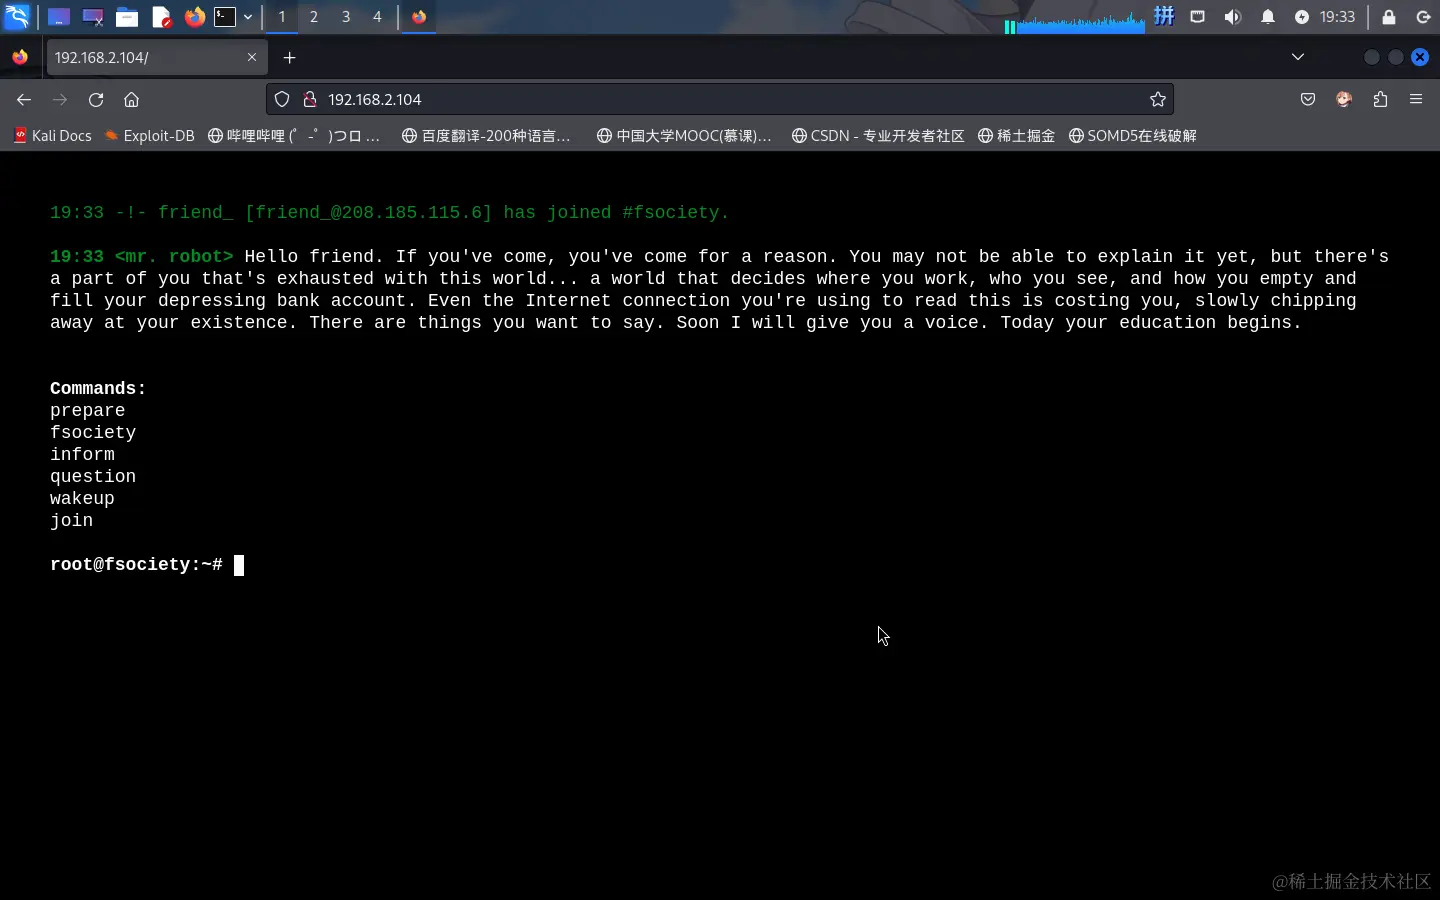Lock the screen with padlock icon
1440x900 pixels.
pyautogui.click(x=1389, y=17)
